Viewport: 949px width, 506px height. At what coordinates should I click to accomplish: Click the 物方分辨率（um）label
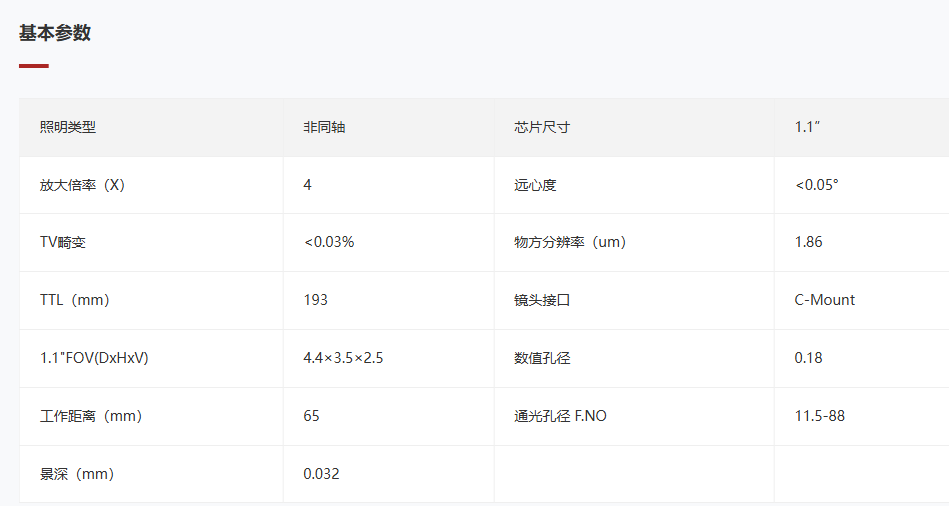point(570,242)
